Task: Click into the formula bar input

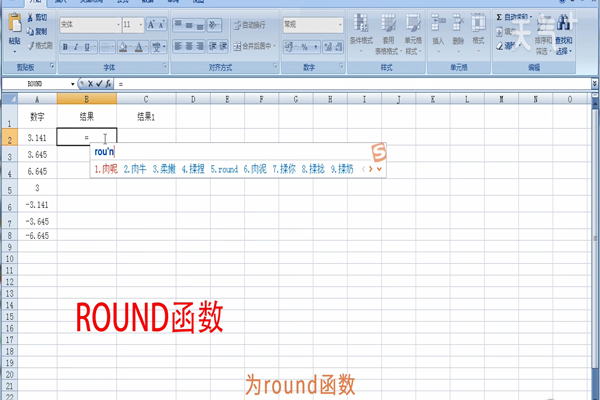Action: (352, 84)
